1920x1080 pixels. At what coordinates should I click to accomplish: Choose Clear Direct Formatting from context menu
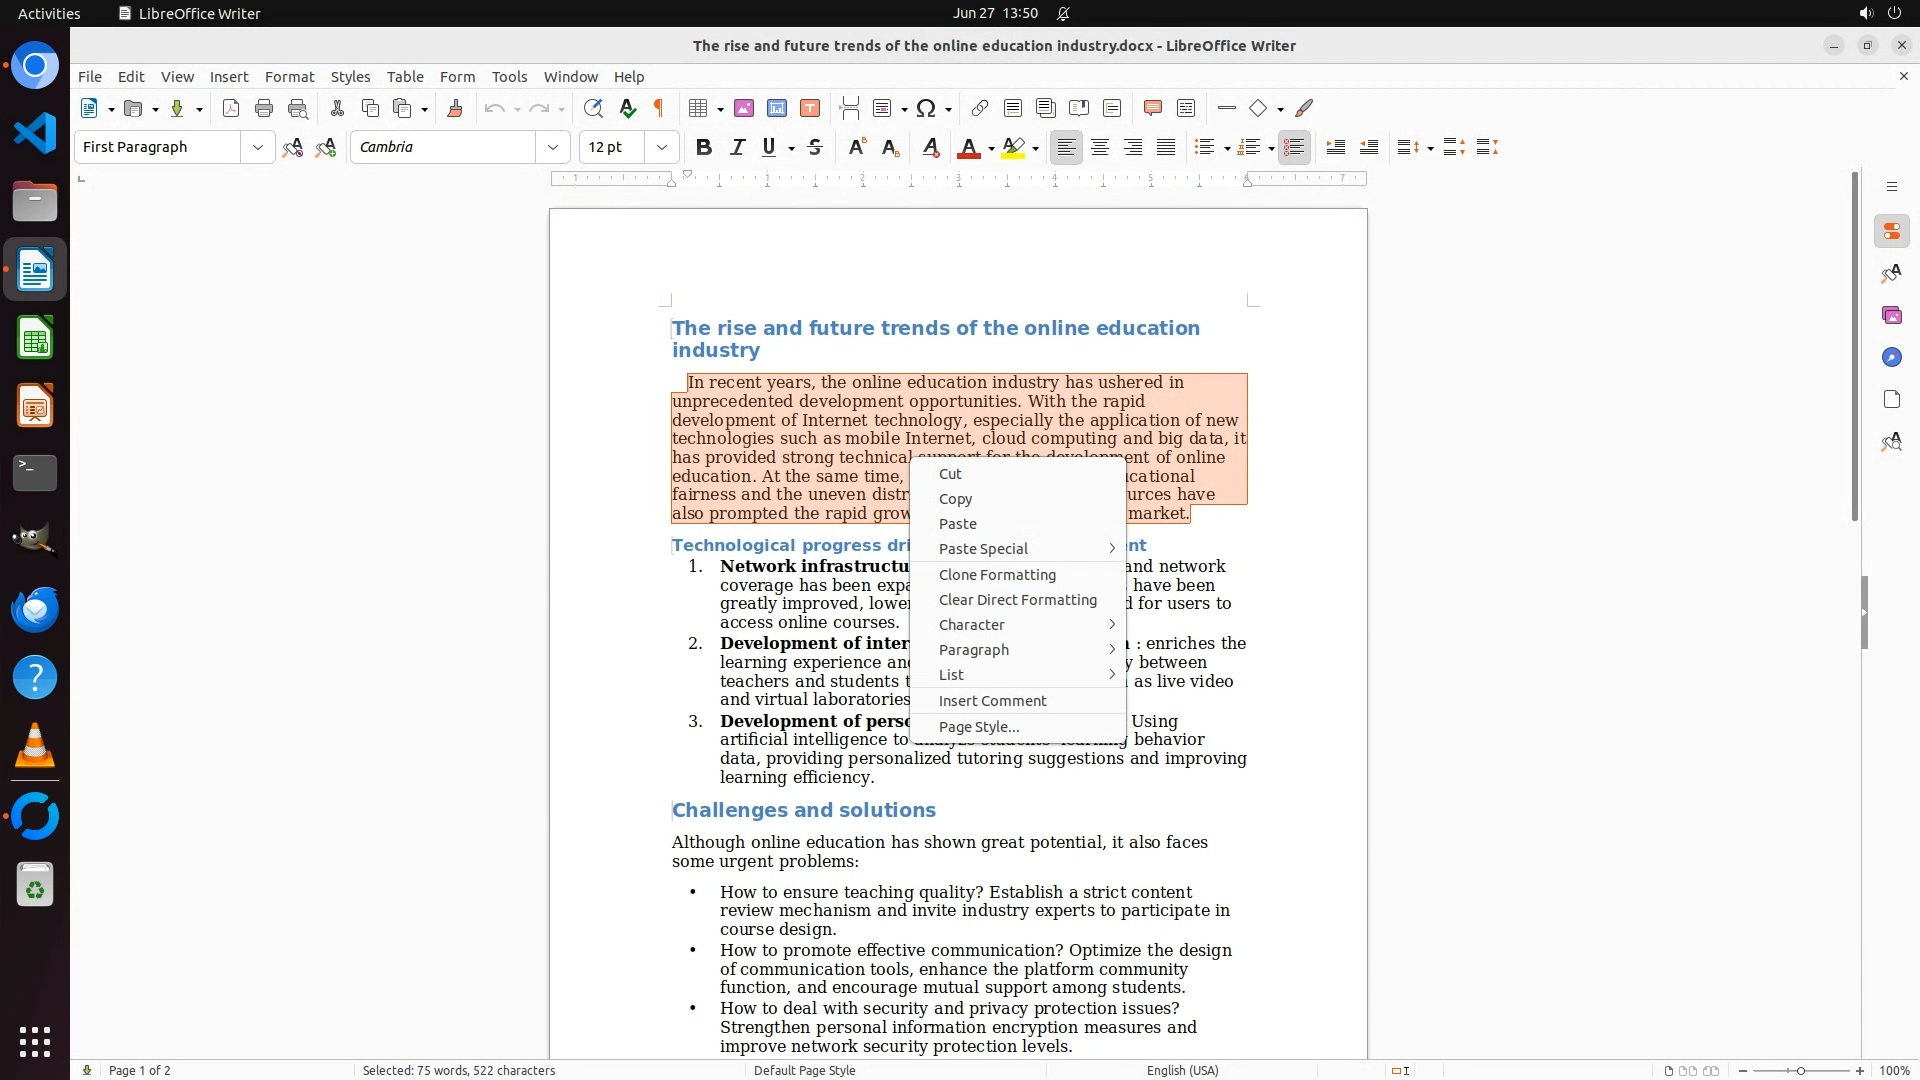[1017, 600]
